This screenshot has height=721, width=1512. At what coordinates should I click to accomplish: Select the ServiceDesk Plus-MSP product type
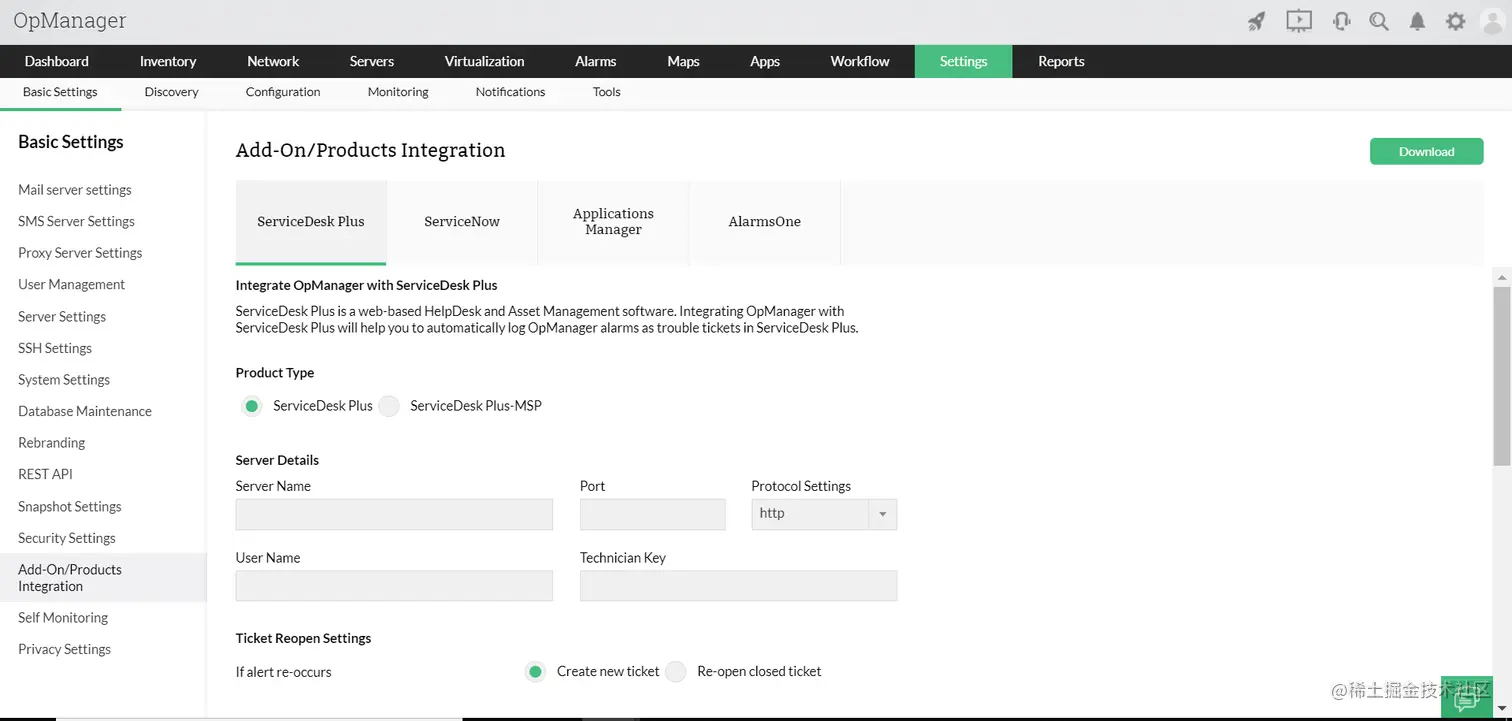pyautogui.click(x=389, y=406)
